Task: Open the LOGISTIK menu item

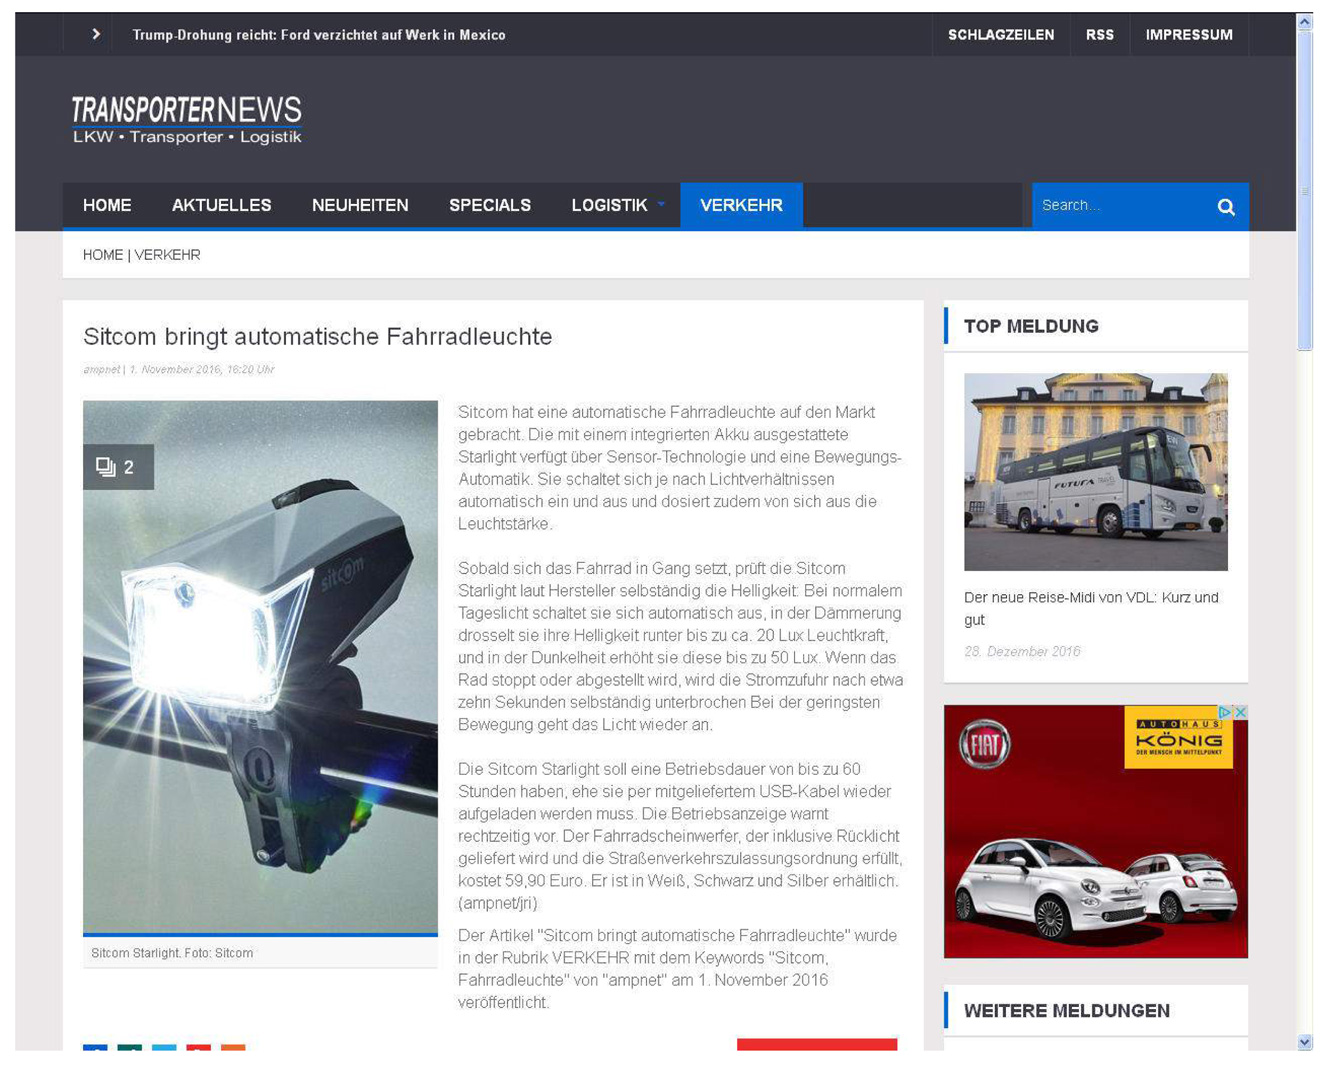Action: click(x=609, y=205)
